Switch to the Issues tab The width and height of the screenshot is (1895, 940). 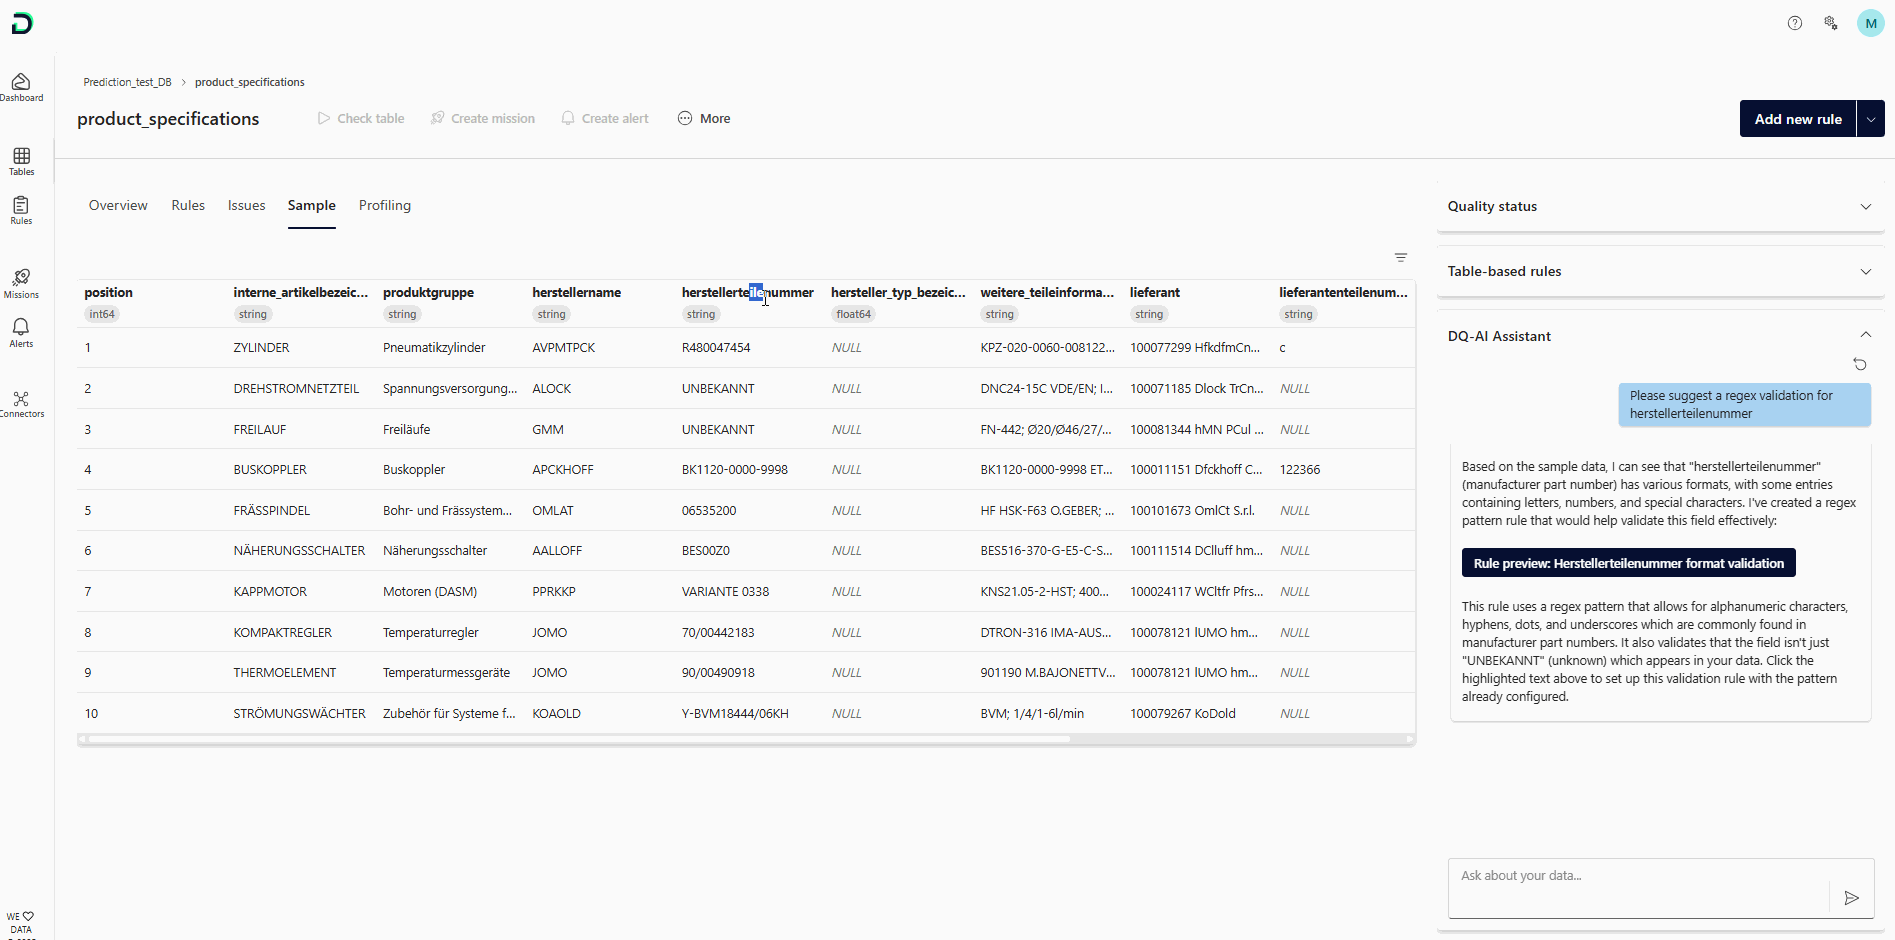tap(246, 206)
